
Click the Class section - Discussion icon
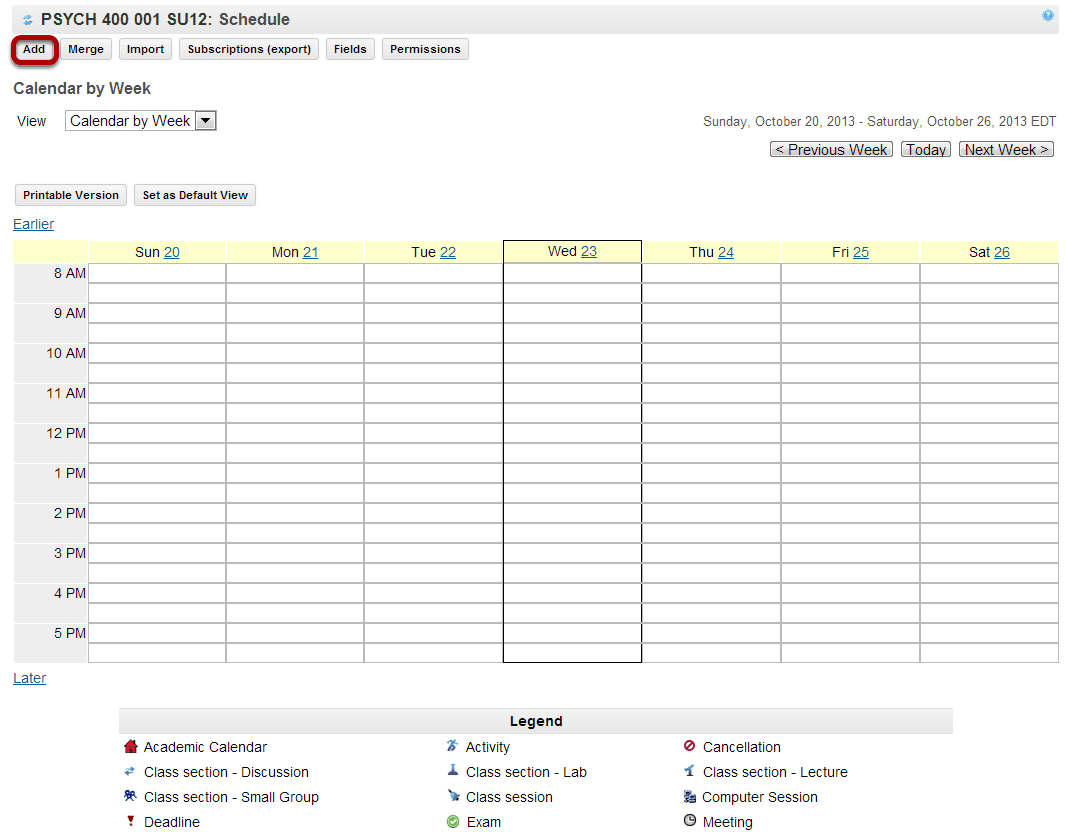(x=130, y=771)
